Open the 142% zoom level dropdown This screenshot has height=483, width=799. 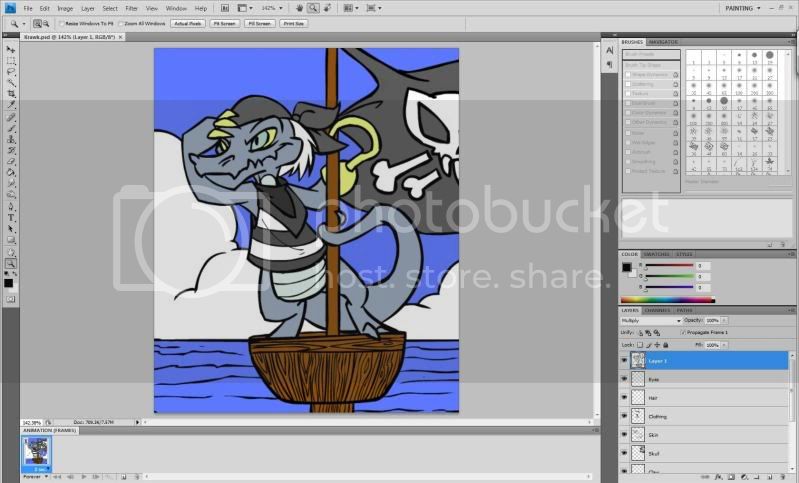(x=272, y=8)
